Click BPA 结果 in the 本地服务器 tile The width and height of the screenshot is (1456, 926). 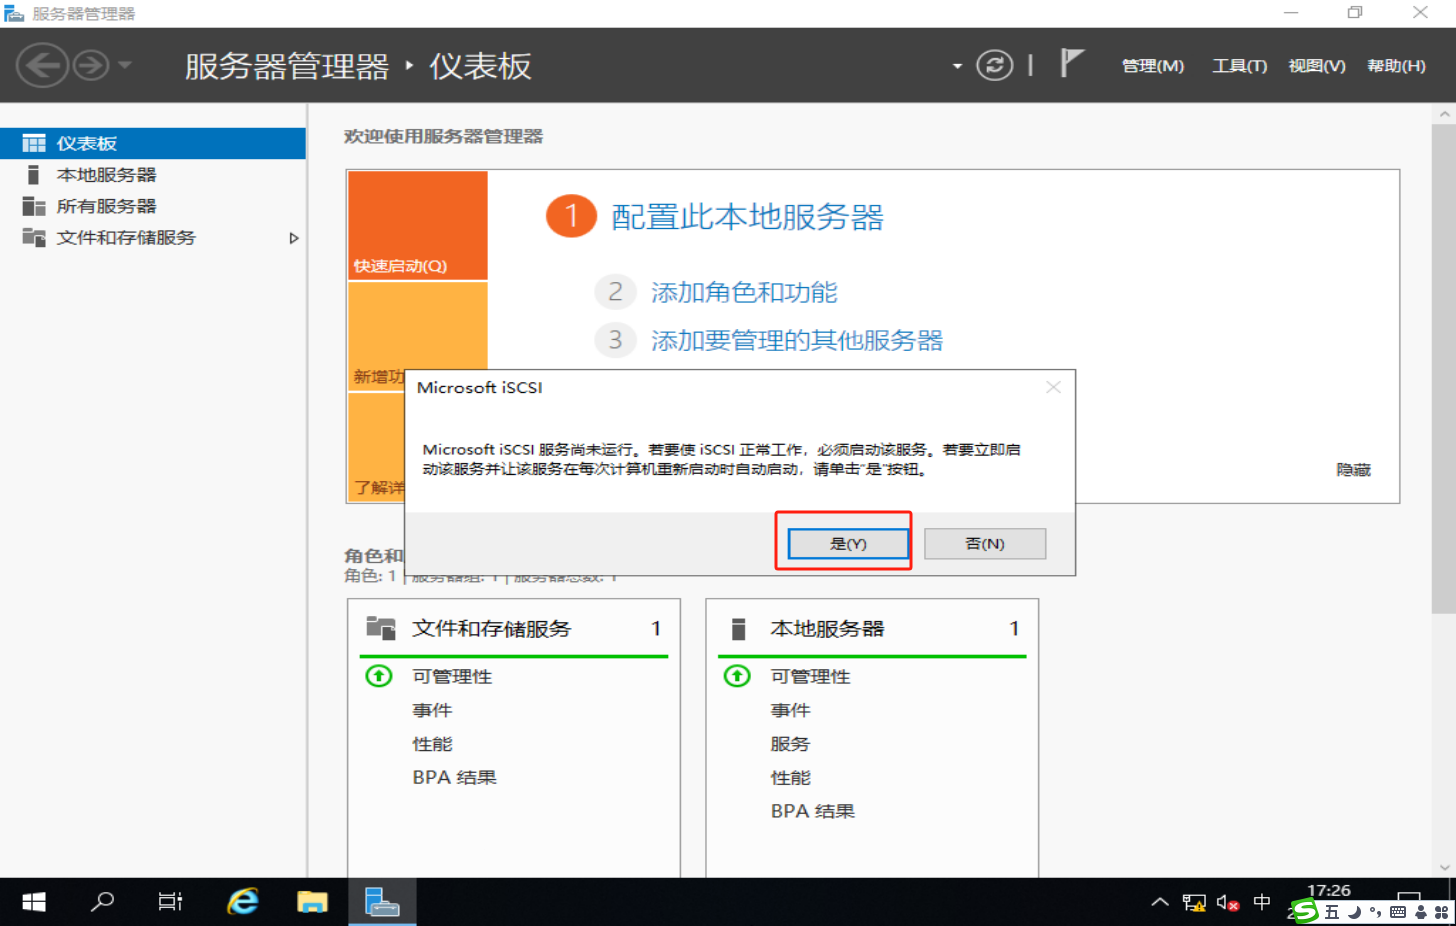(812, 811)
